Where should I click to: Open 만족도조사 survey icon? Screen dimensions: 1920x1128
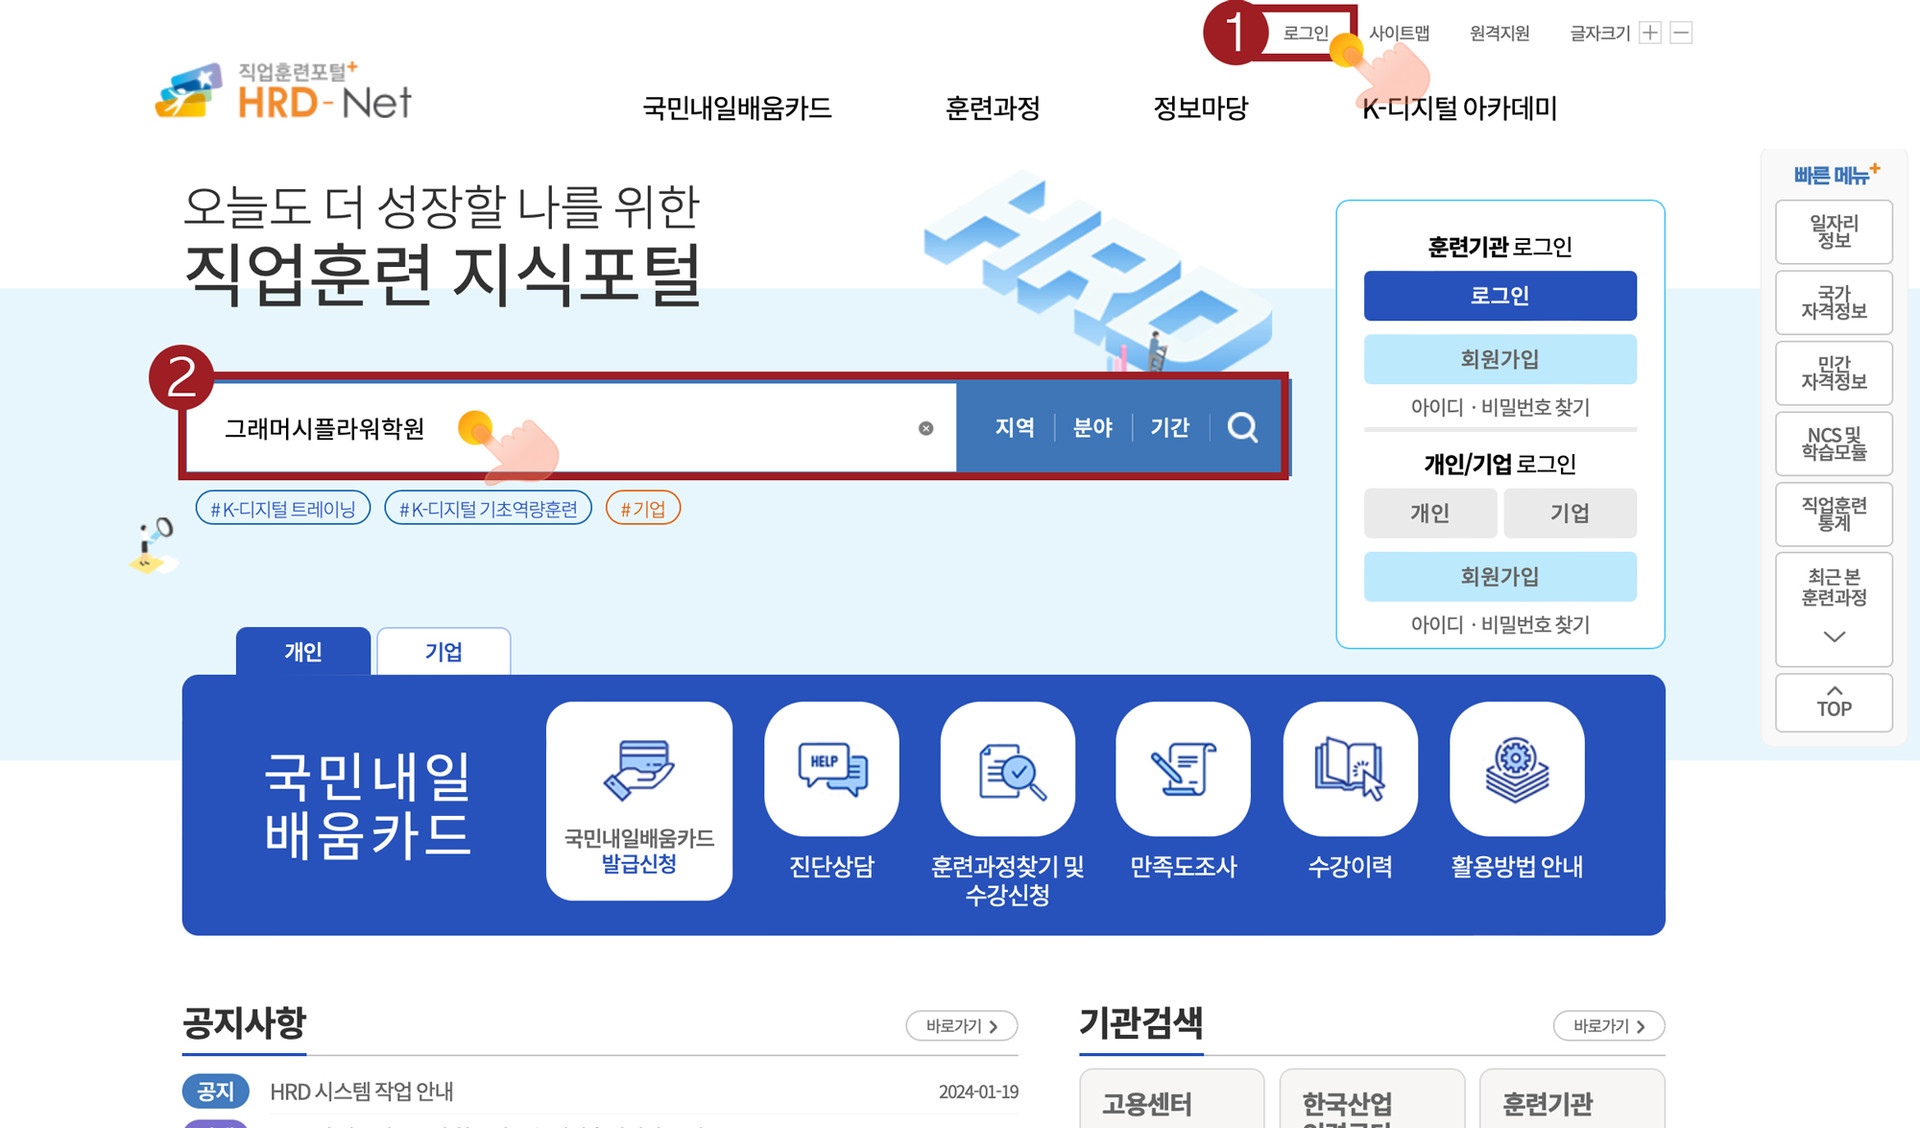(1183, 769)
